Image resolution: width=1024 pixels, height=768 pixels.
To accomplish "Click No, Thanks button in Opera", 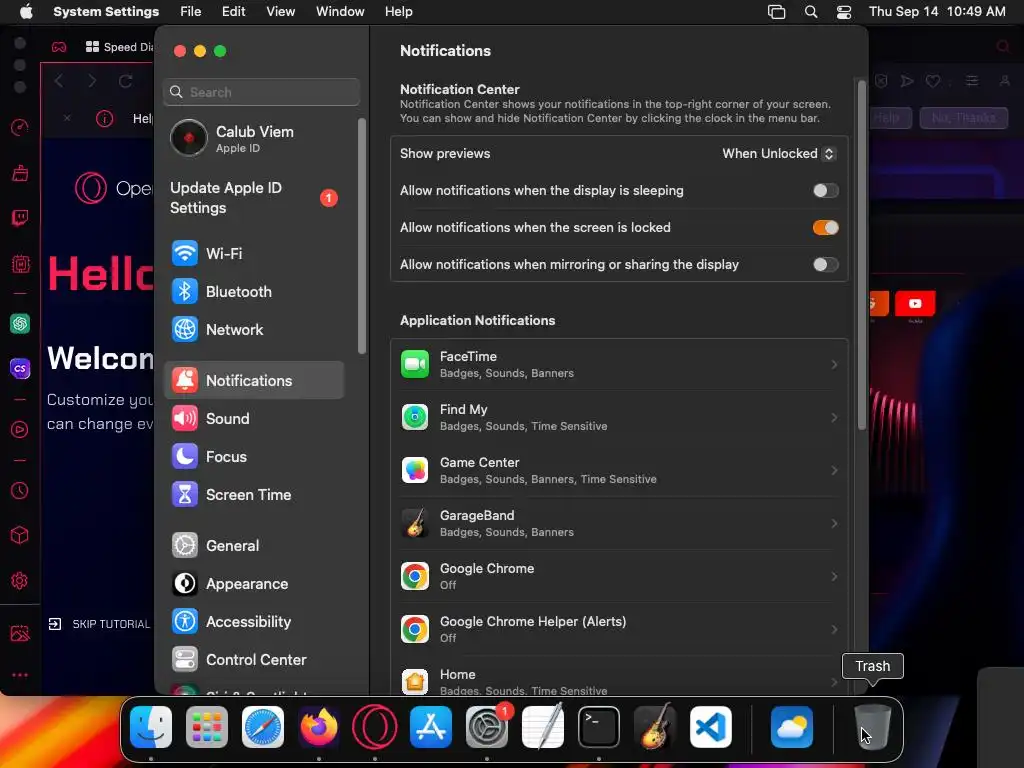I will click(963, 118).
